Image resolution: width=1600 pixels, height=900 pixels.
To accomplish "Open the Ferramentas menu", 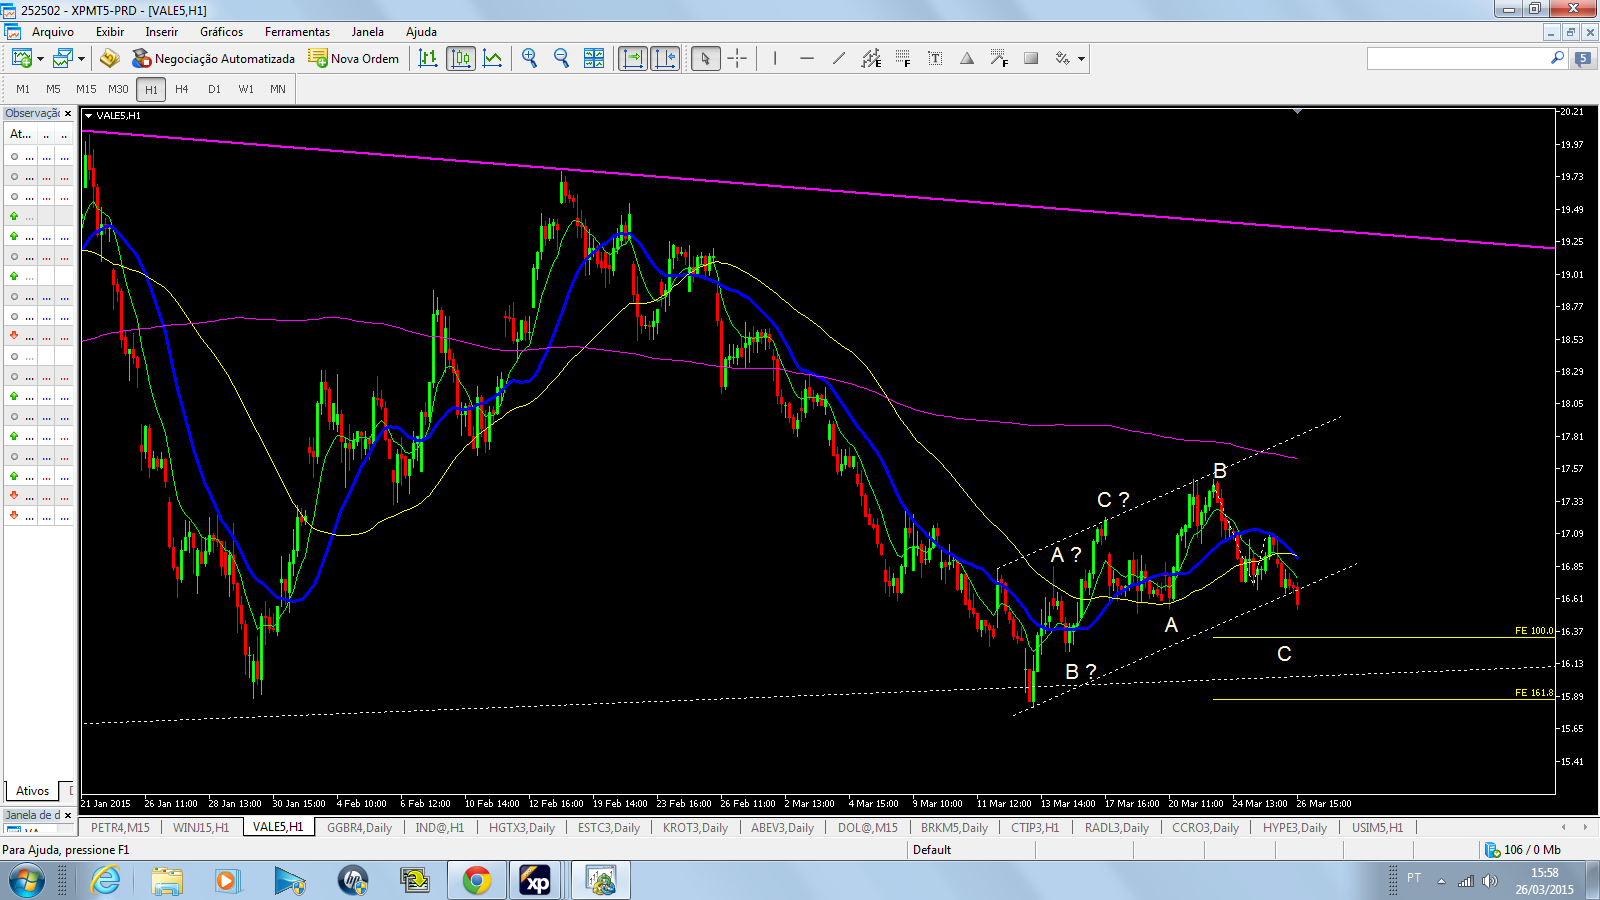I will point(298,32).
